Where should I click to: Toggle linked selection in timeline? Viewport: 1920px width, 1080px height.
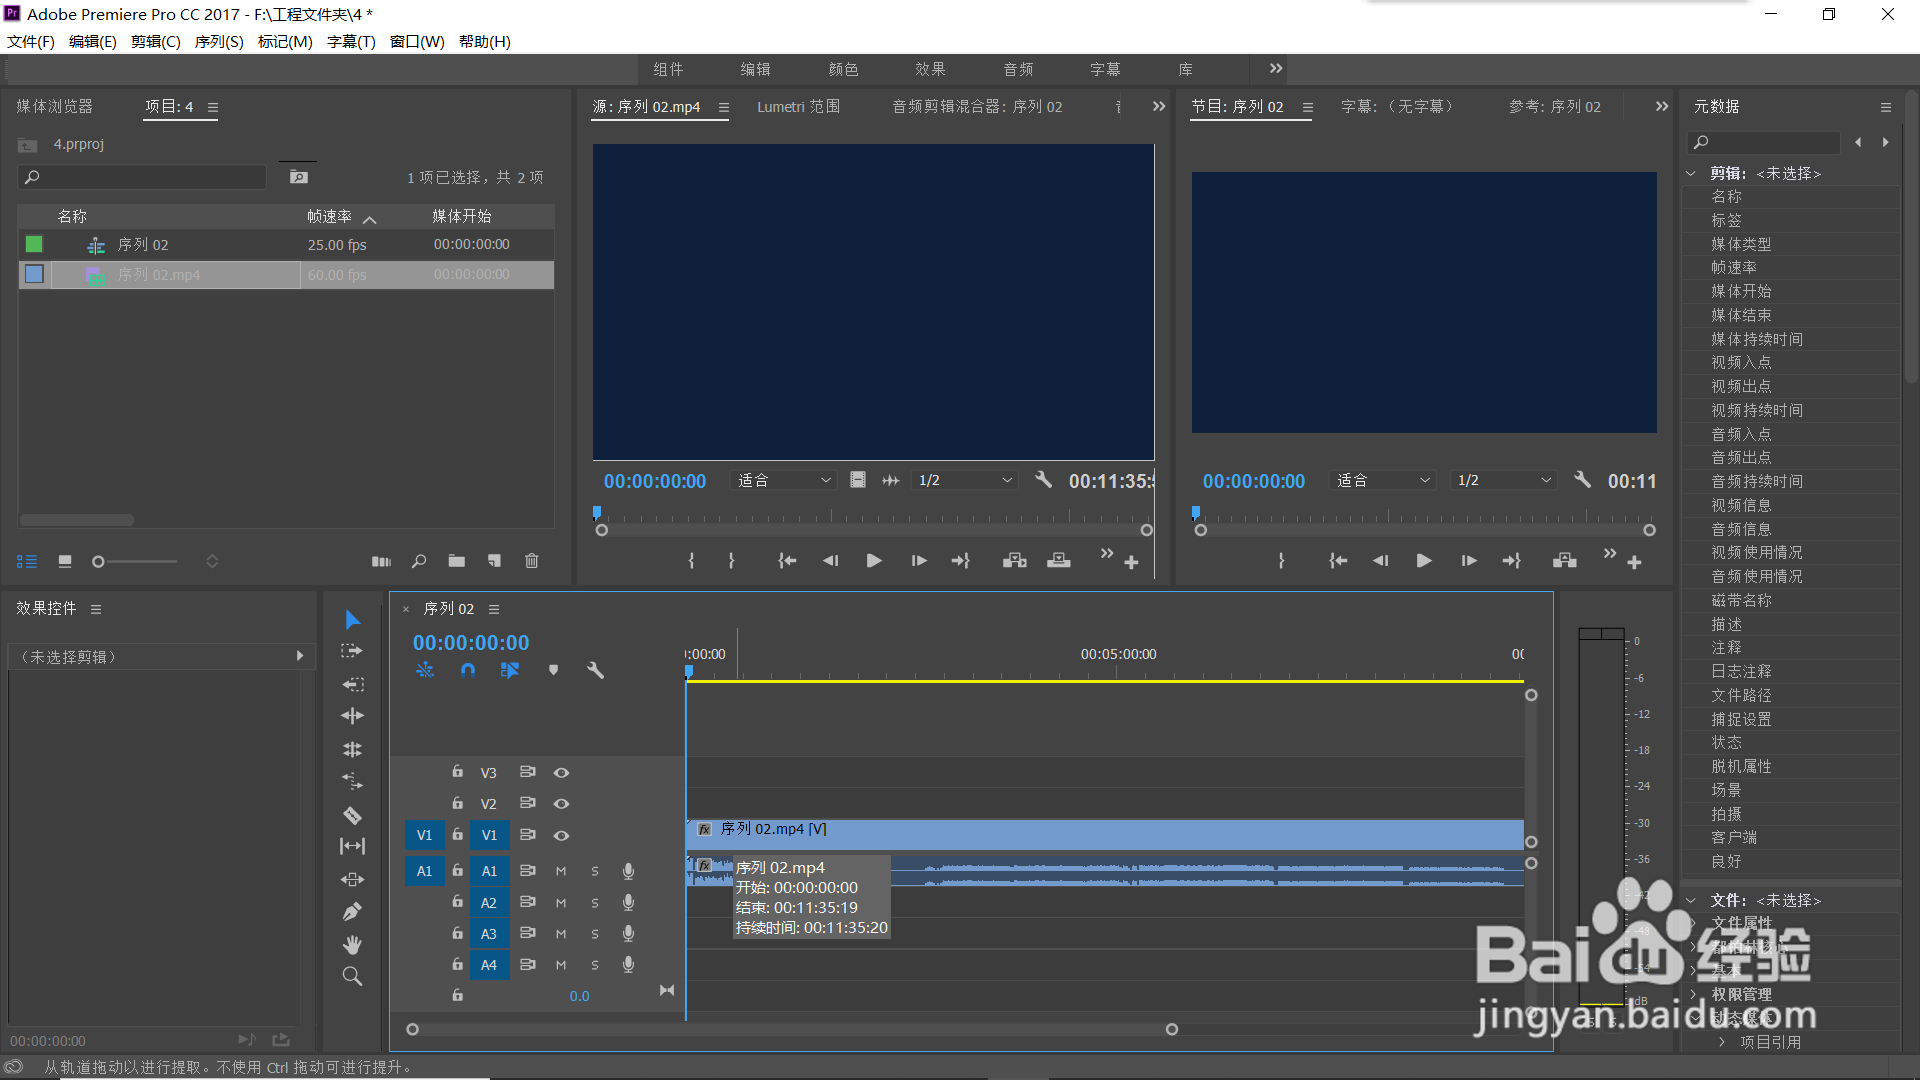(510, 670)
